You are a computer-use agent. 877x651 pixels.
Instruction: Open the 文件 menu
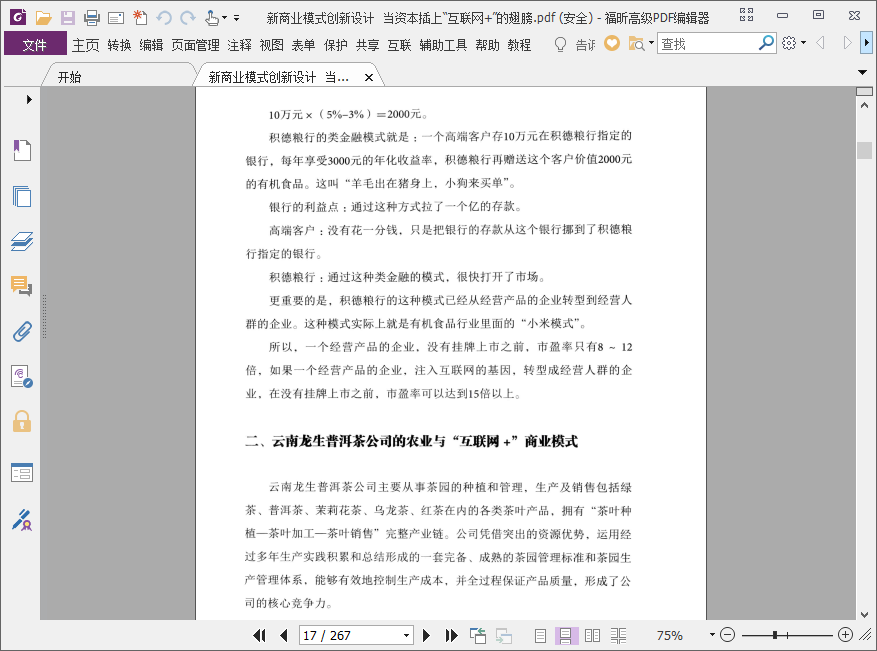[x=35, y=44]
